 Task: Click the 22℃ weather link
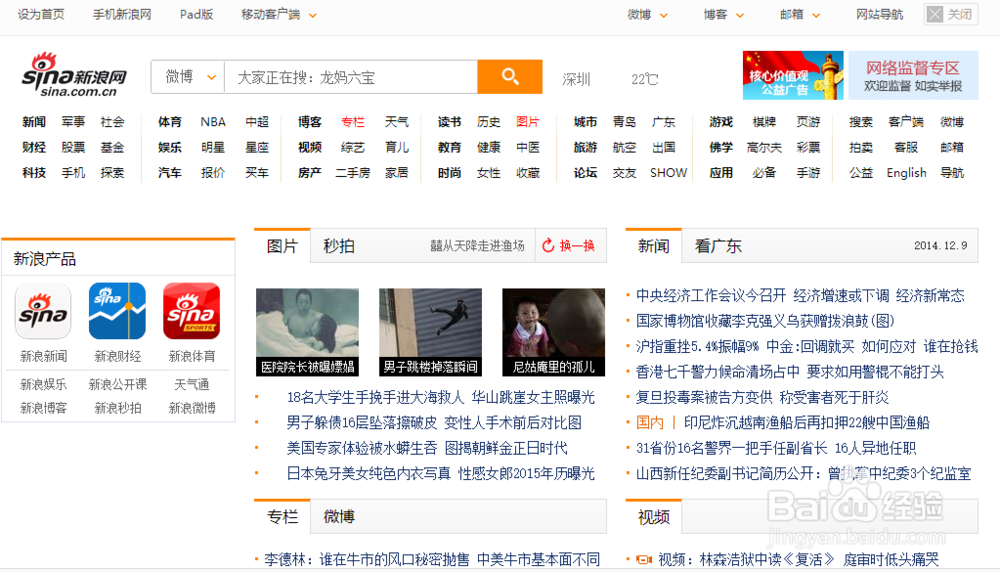point(644,79)
